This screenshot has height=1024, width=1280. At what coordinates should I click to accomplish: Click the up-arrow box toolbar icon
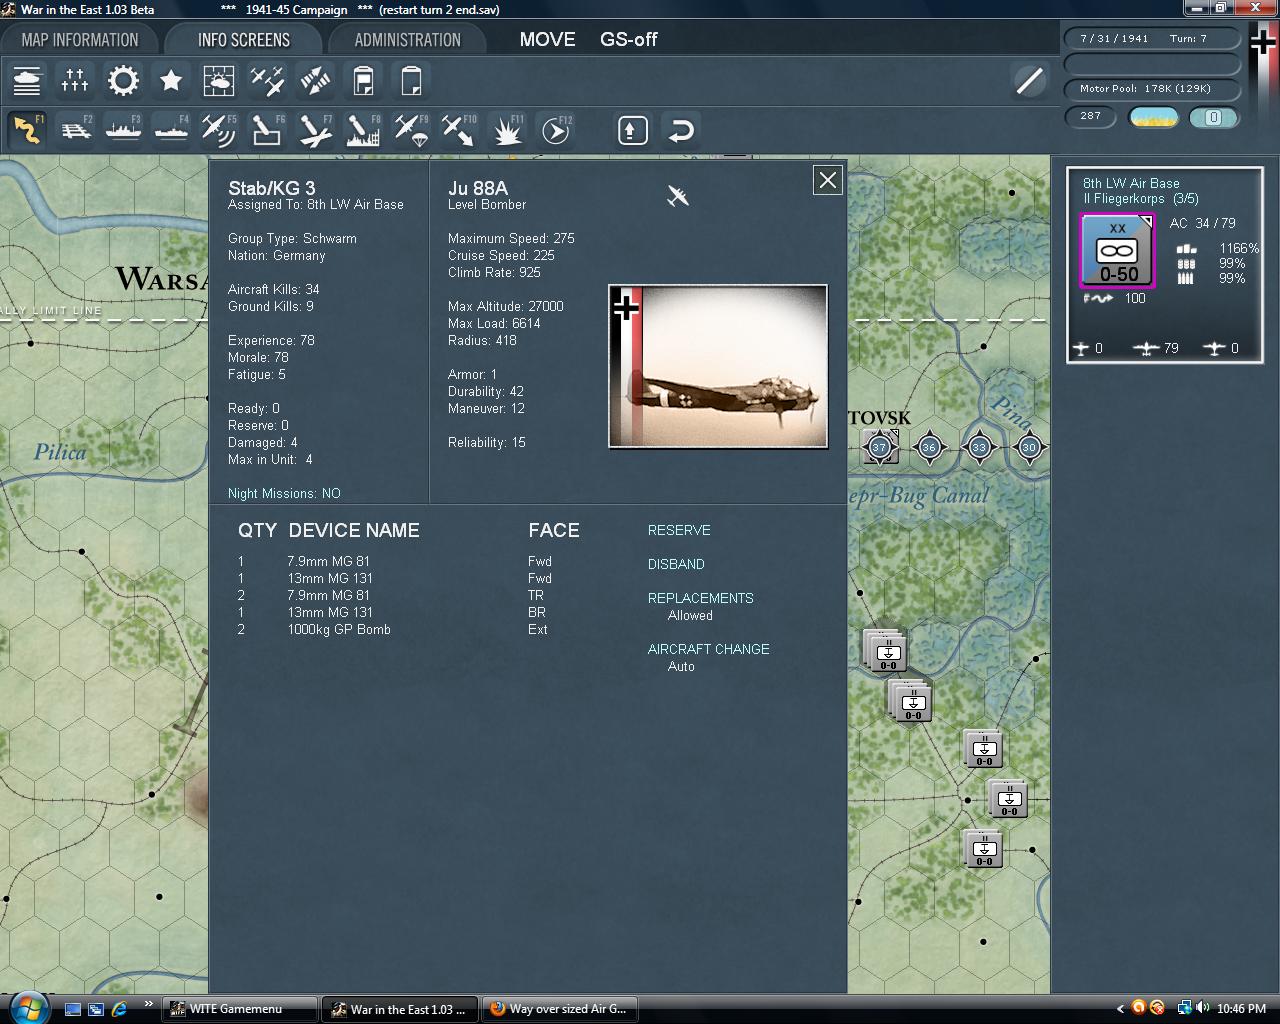633,130
